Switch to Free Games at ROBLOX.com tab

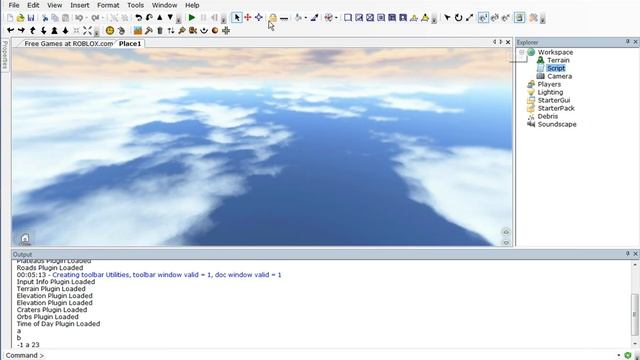[x=68, y=43]
